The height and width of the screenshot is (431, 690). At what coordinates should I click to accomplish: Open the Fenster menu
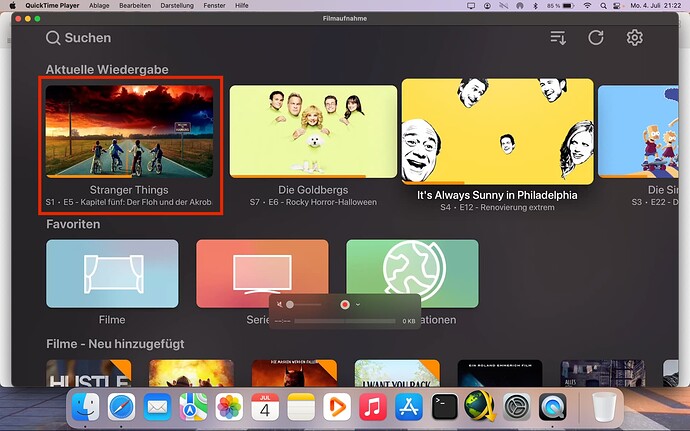[x=214, y=6]
